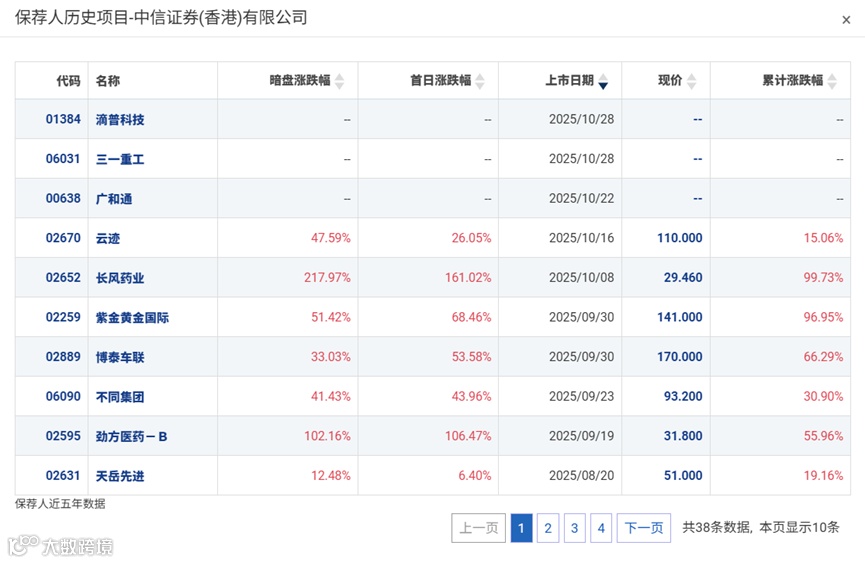Open stock code 02652
The height and width of the screenshot is (563, 865).
pos(63,278)
